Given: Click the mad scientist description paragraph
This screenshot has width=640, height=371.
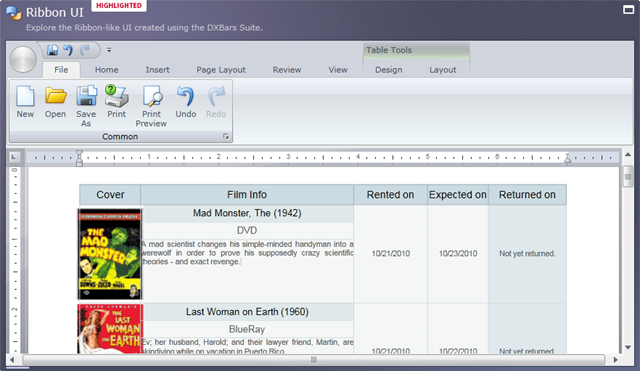Looking at the screenshot, I should pos(247,253).
